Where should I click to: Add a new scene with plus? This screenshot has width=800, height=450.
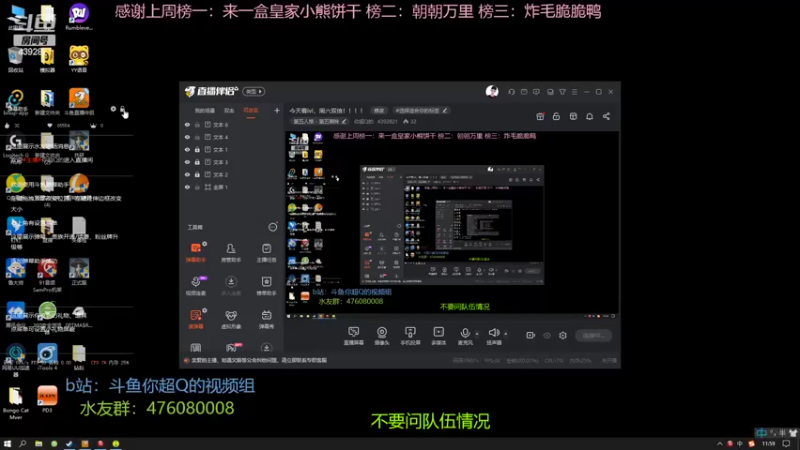click(277, 110)
